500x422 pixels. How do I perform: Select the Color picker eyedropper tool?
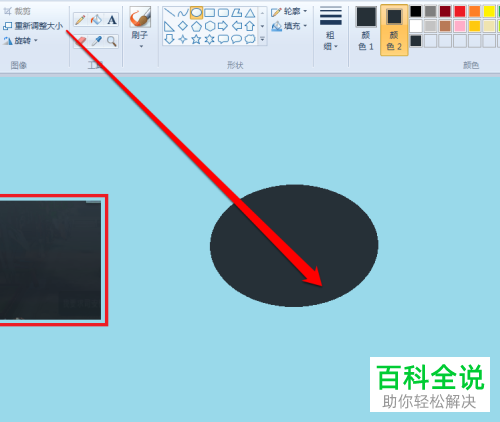pos(96,41)
